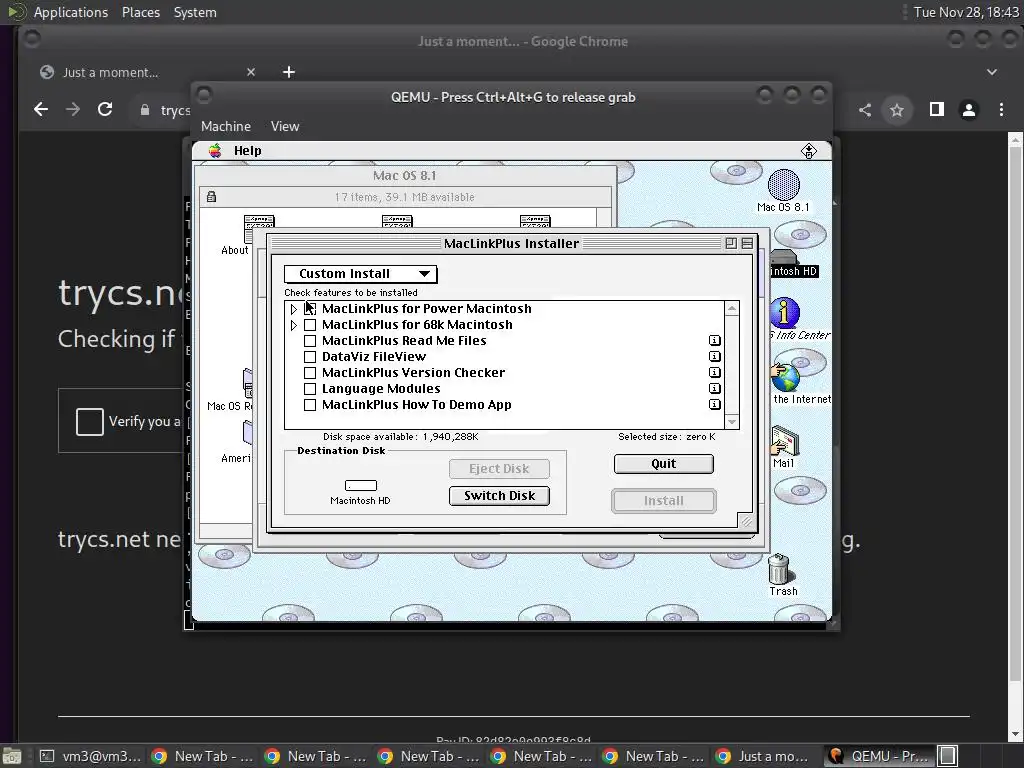Image resolution: width=1024 pixels, height=768 pixels.
Task: Close the Just a moment tab
Action: pos(251,72)
